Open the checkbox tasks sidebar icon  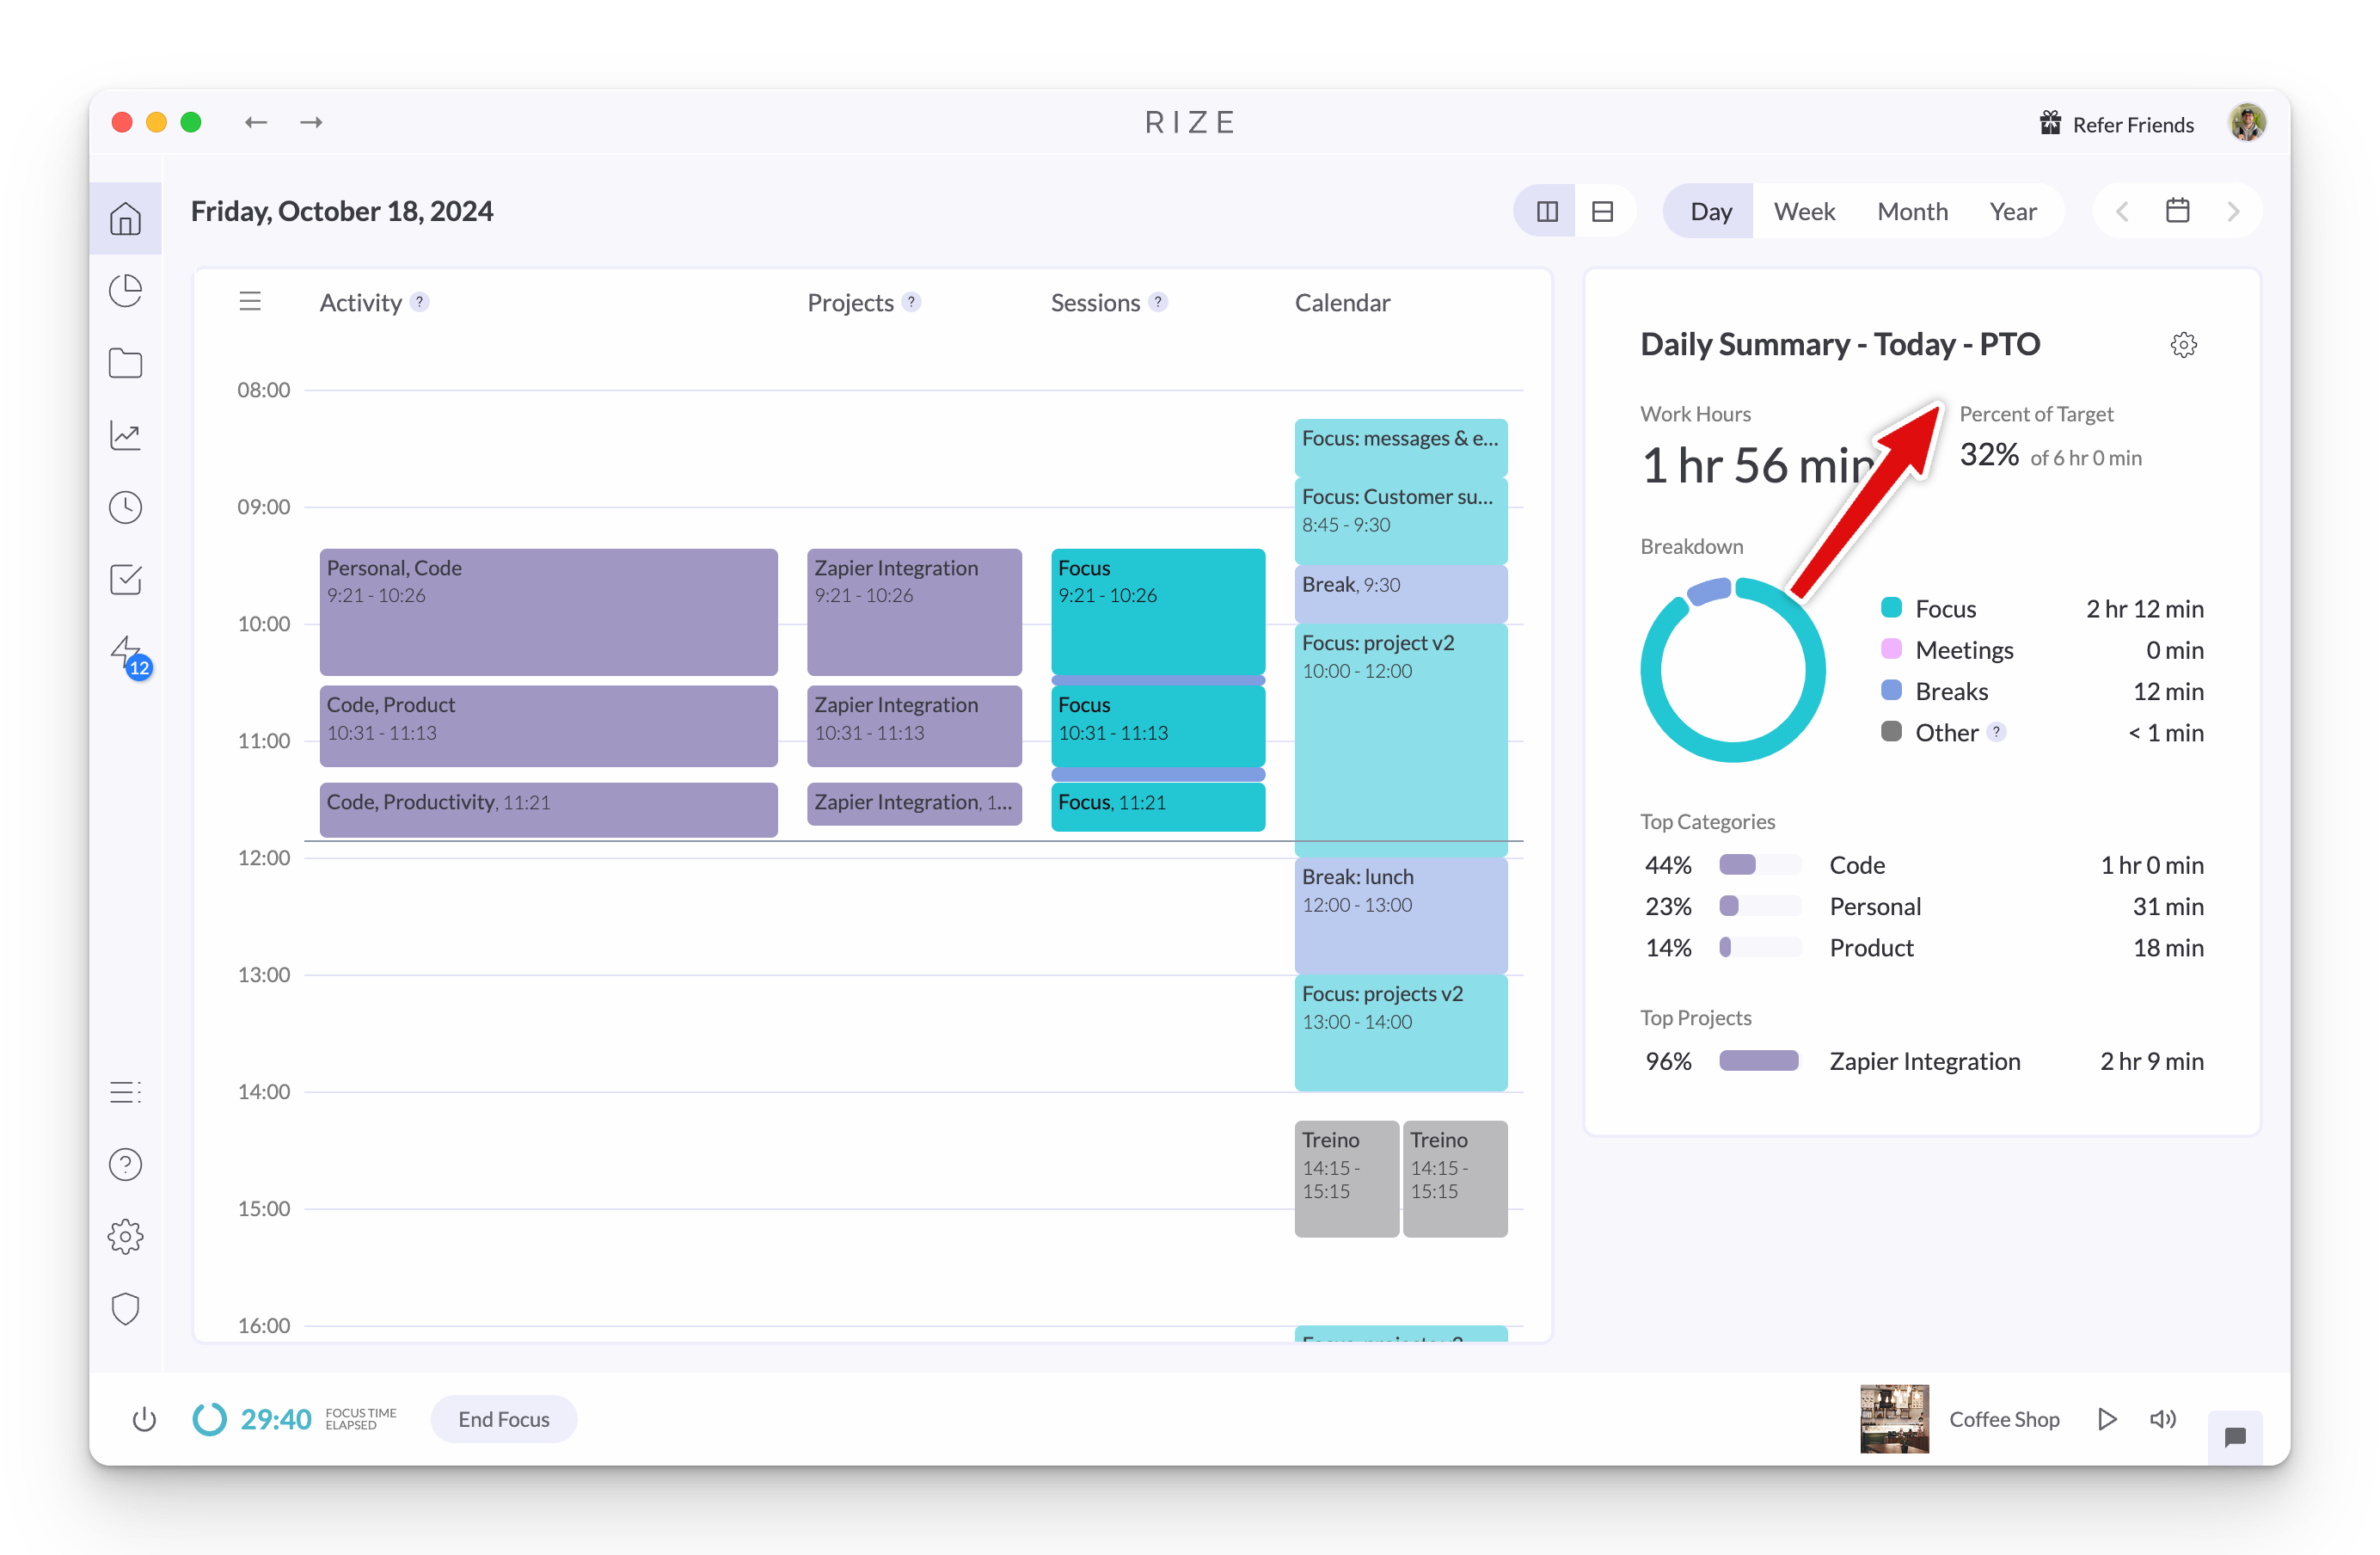coord(125,579)
